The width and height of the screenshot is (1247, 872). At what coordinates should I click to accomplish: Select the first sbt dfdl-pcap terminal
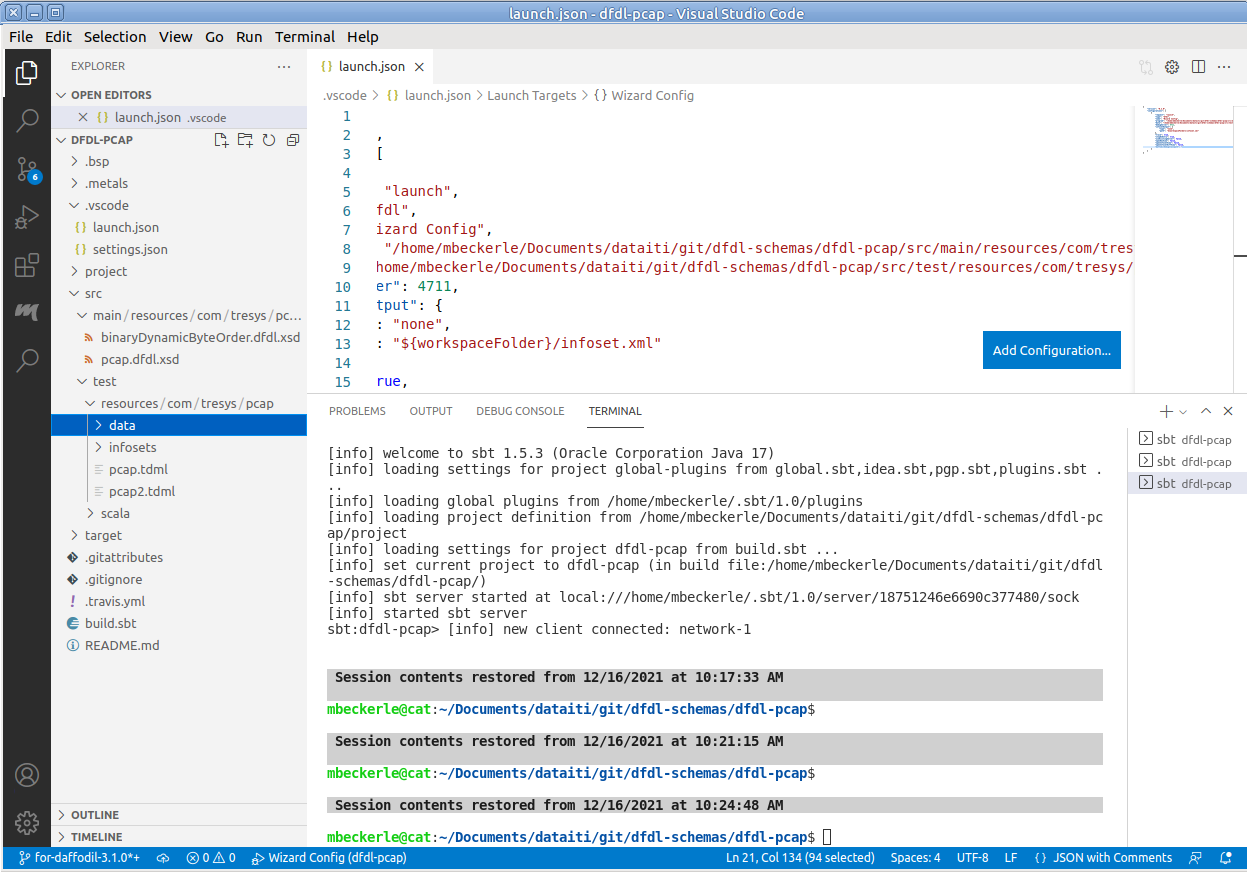(1187, 439)
